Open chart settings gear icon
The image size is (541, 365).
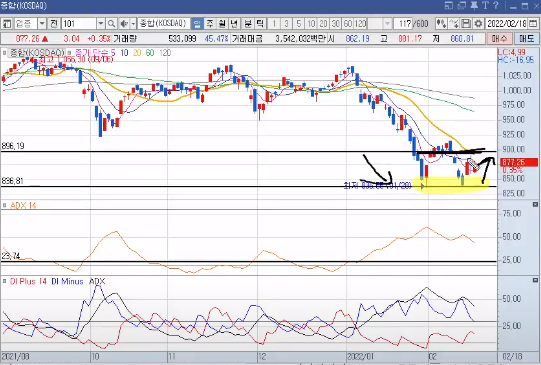(x=478, y=23)
